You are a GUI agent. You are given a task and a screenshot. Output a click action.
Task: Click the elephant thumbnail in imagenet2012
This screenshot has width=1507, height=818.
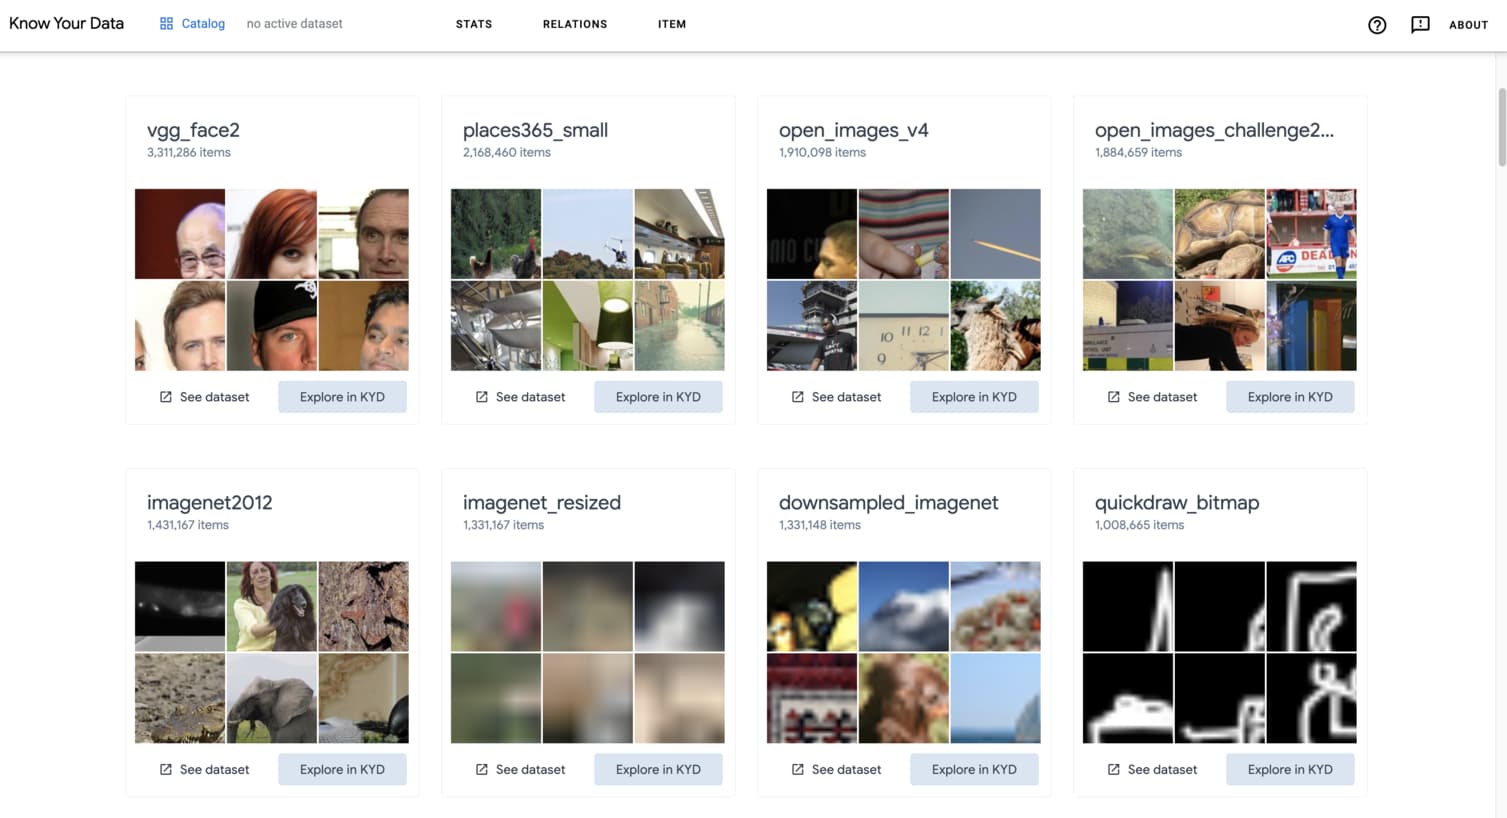(272, 698)
